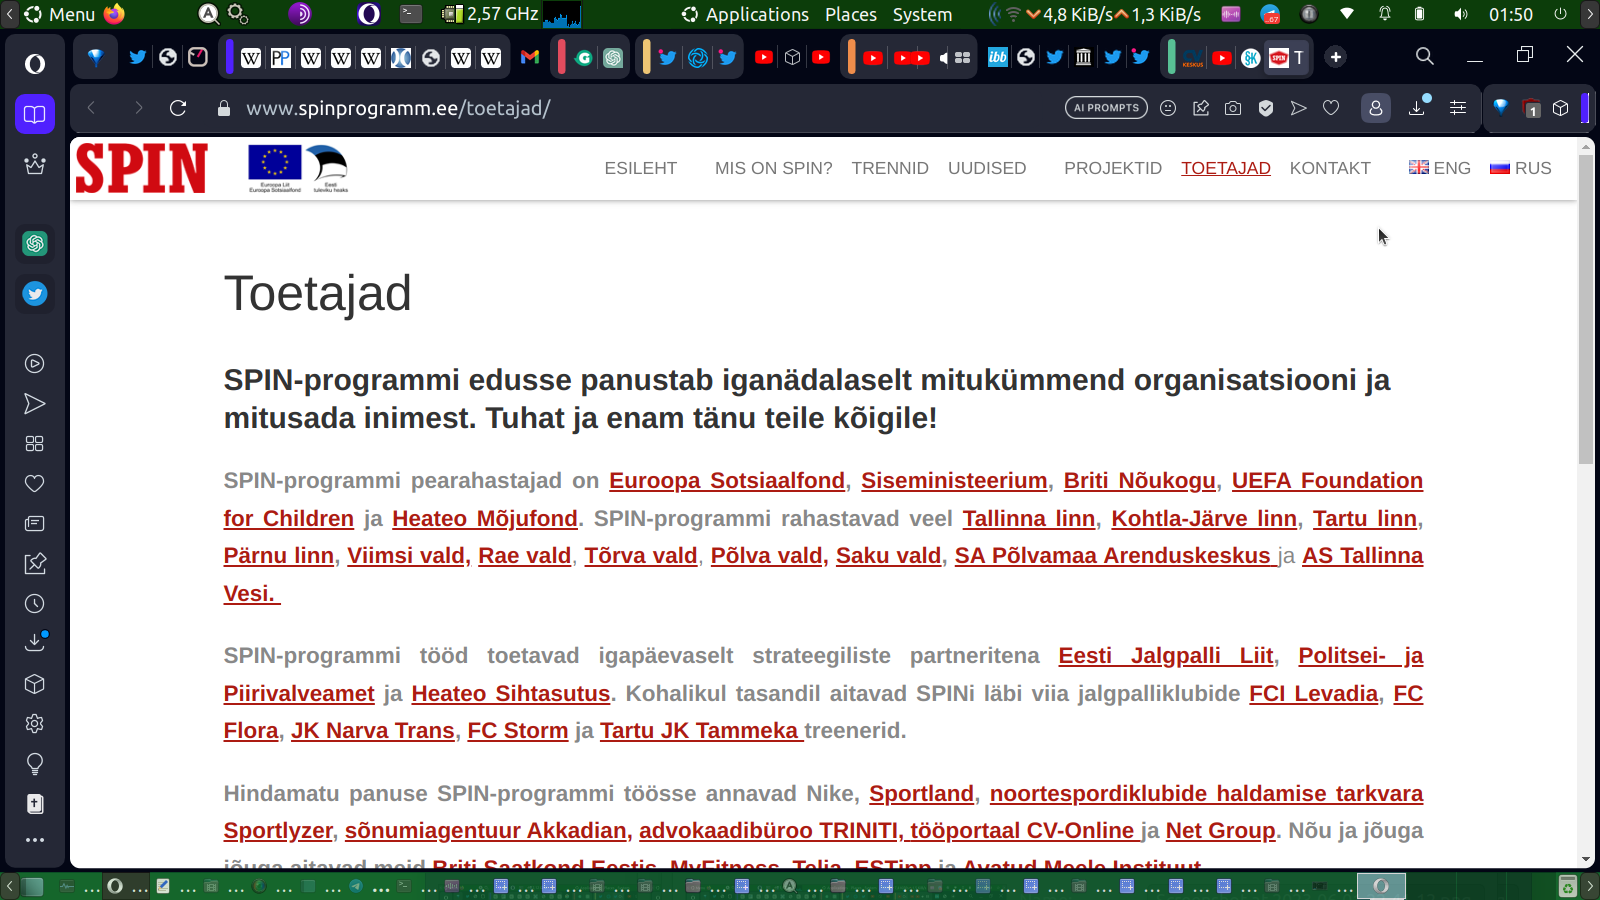Follow the Tallinna linn link
Viewport: 1600px width, 900px height.
pos(1029,519)
